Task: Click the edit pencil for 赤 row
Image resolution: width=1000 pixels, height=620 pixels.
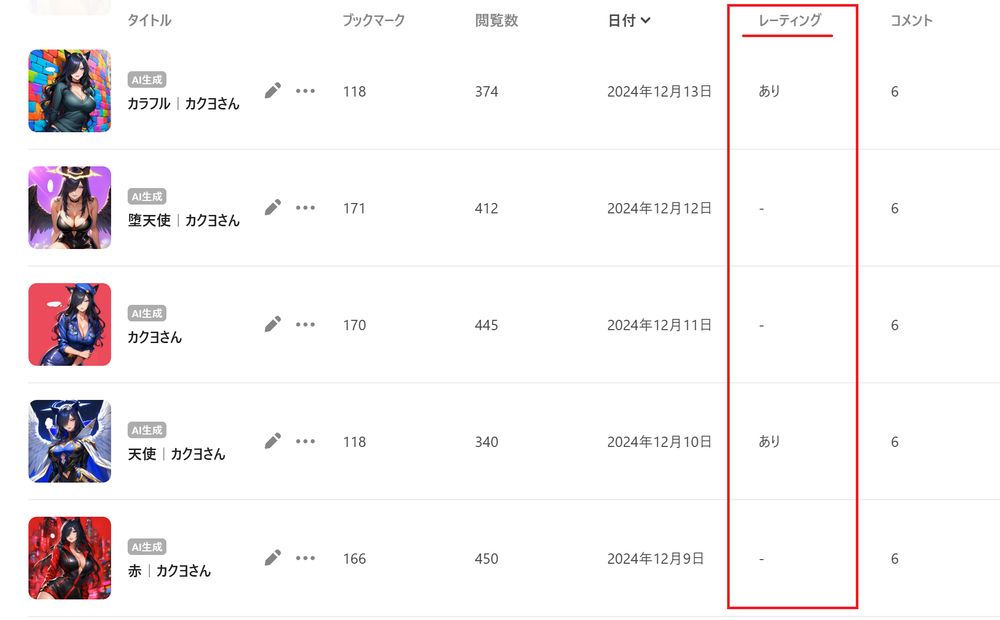Action: (272, 558)
